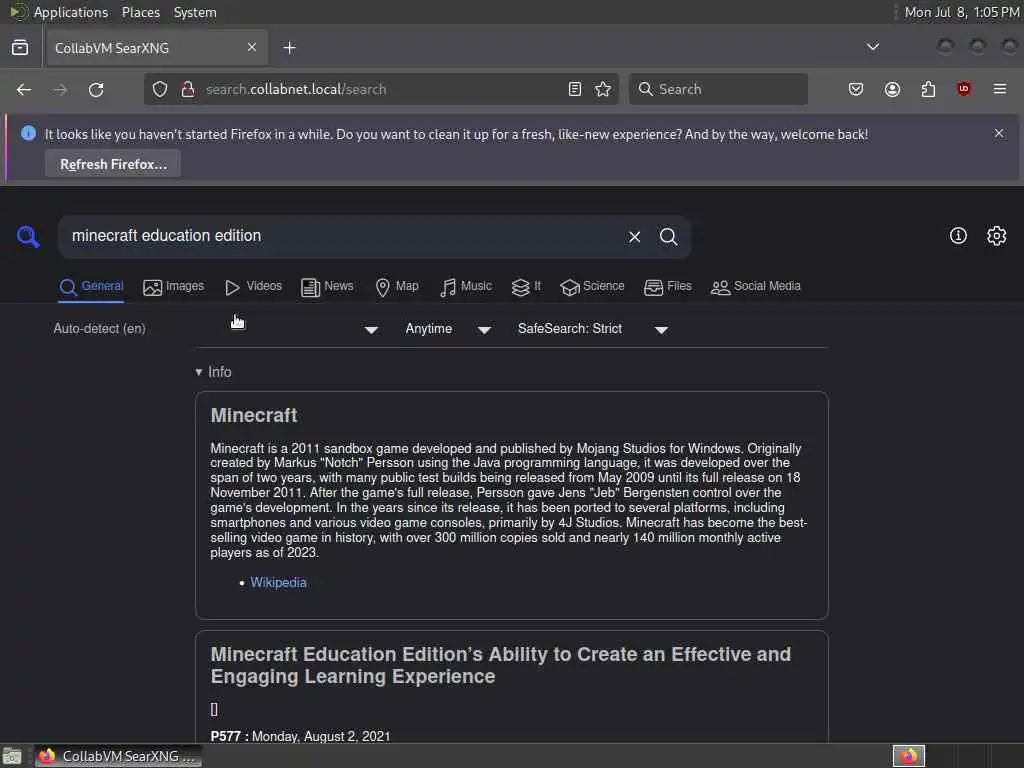The height and width of the screenshot is (768, 1024).
Task: Reload the current page
Action: click(x=96, y=89)
